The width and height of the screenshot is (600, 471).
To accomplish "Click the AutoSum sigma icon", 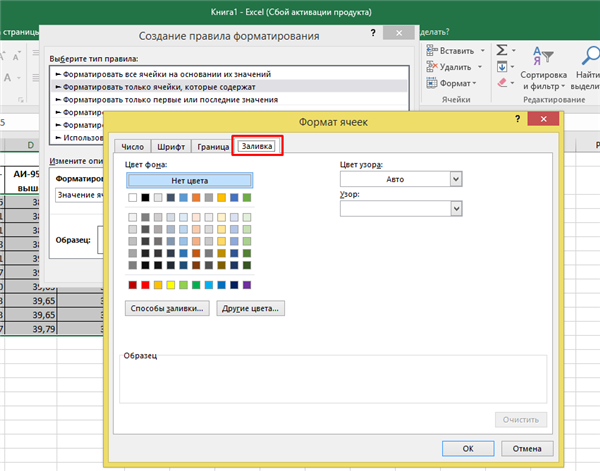I will point(502,50).
